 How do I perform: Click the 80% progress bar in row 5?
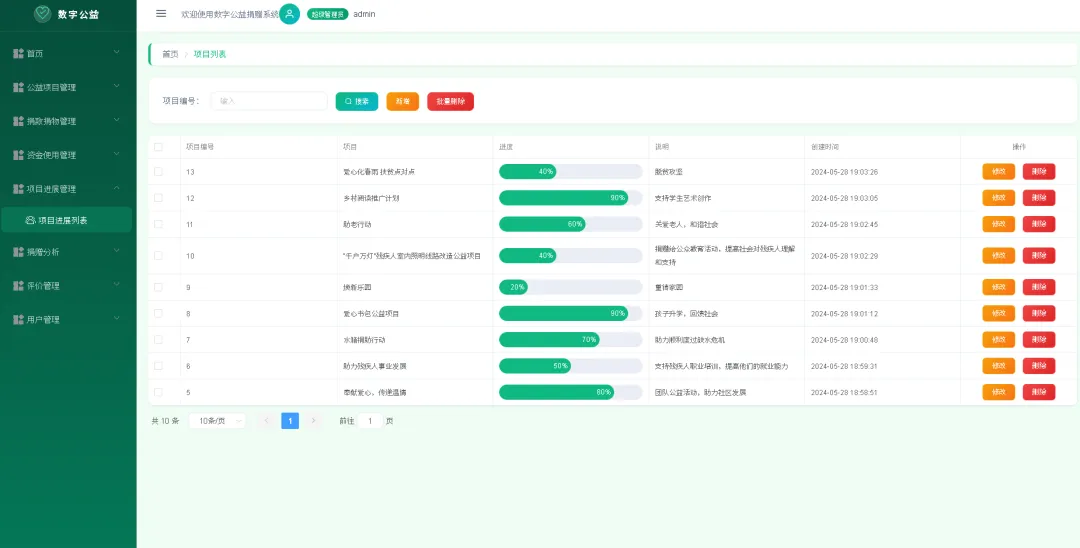[x=570, y=392]
